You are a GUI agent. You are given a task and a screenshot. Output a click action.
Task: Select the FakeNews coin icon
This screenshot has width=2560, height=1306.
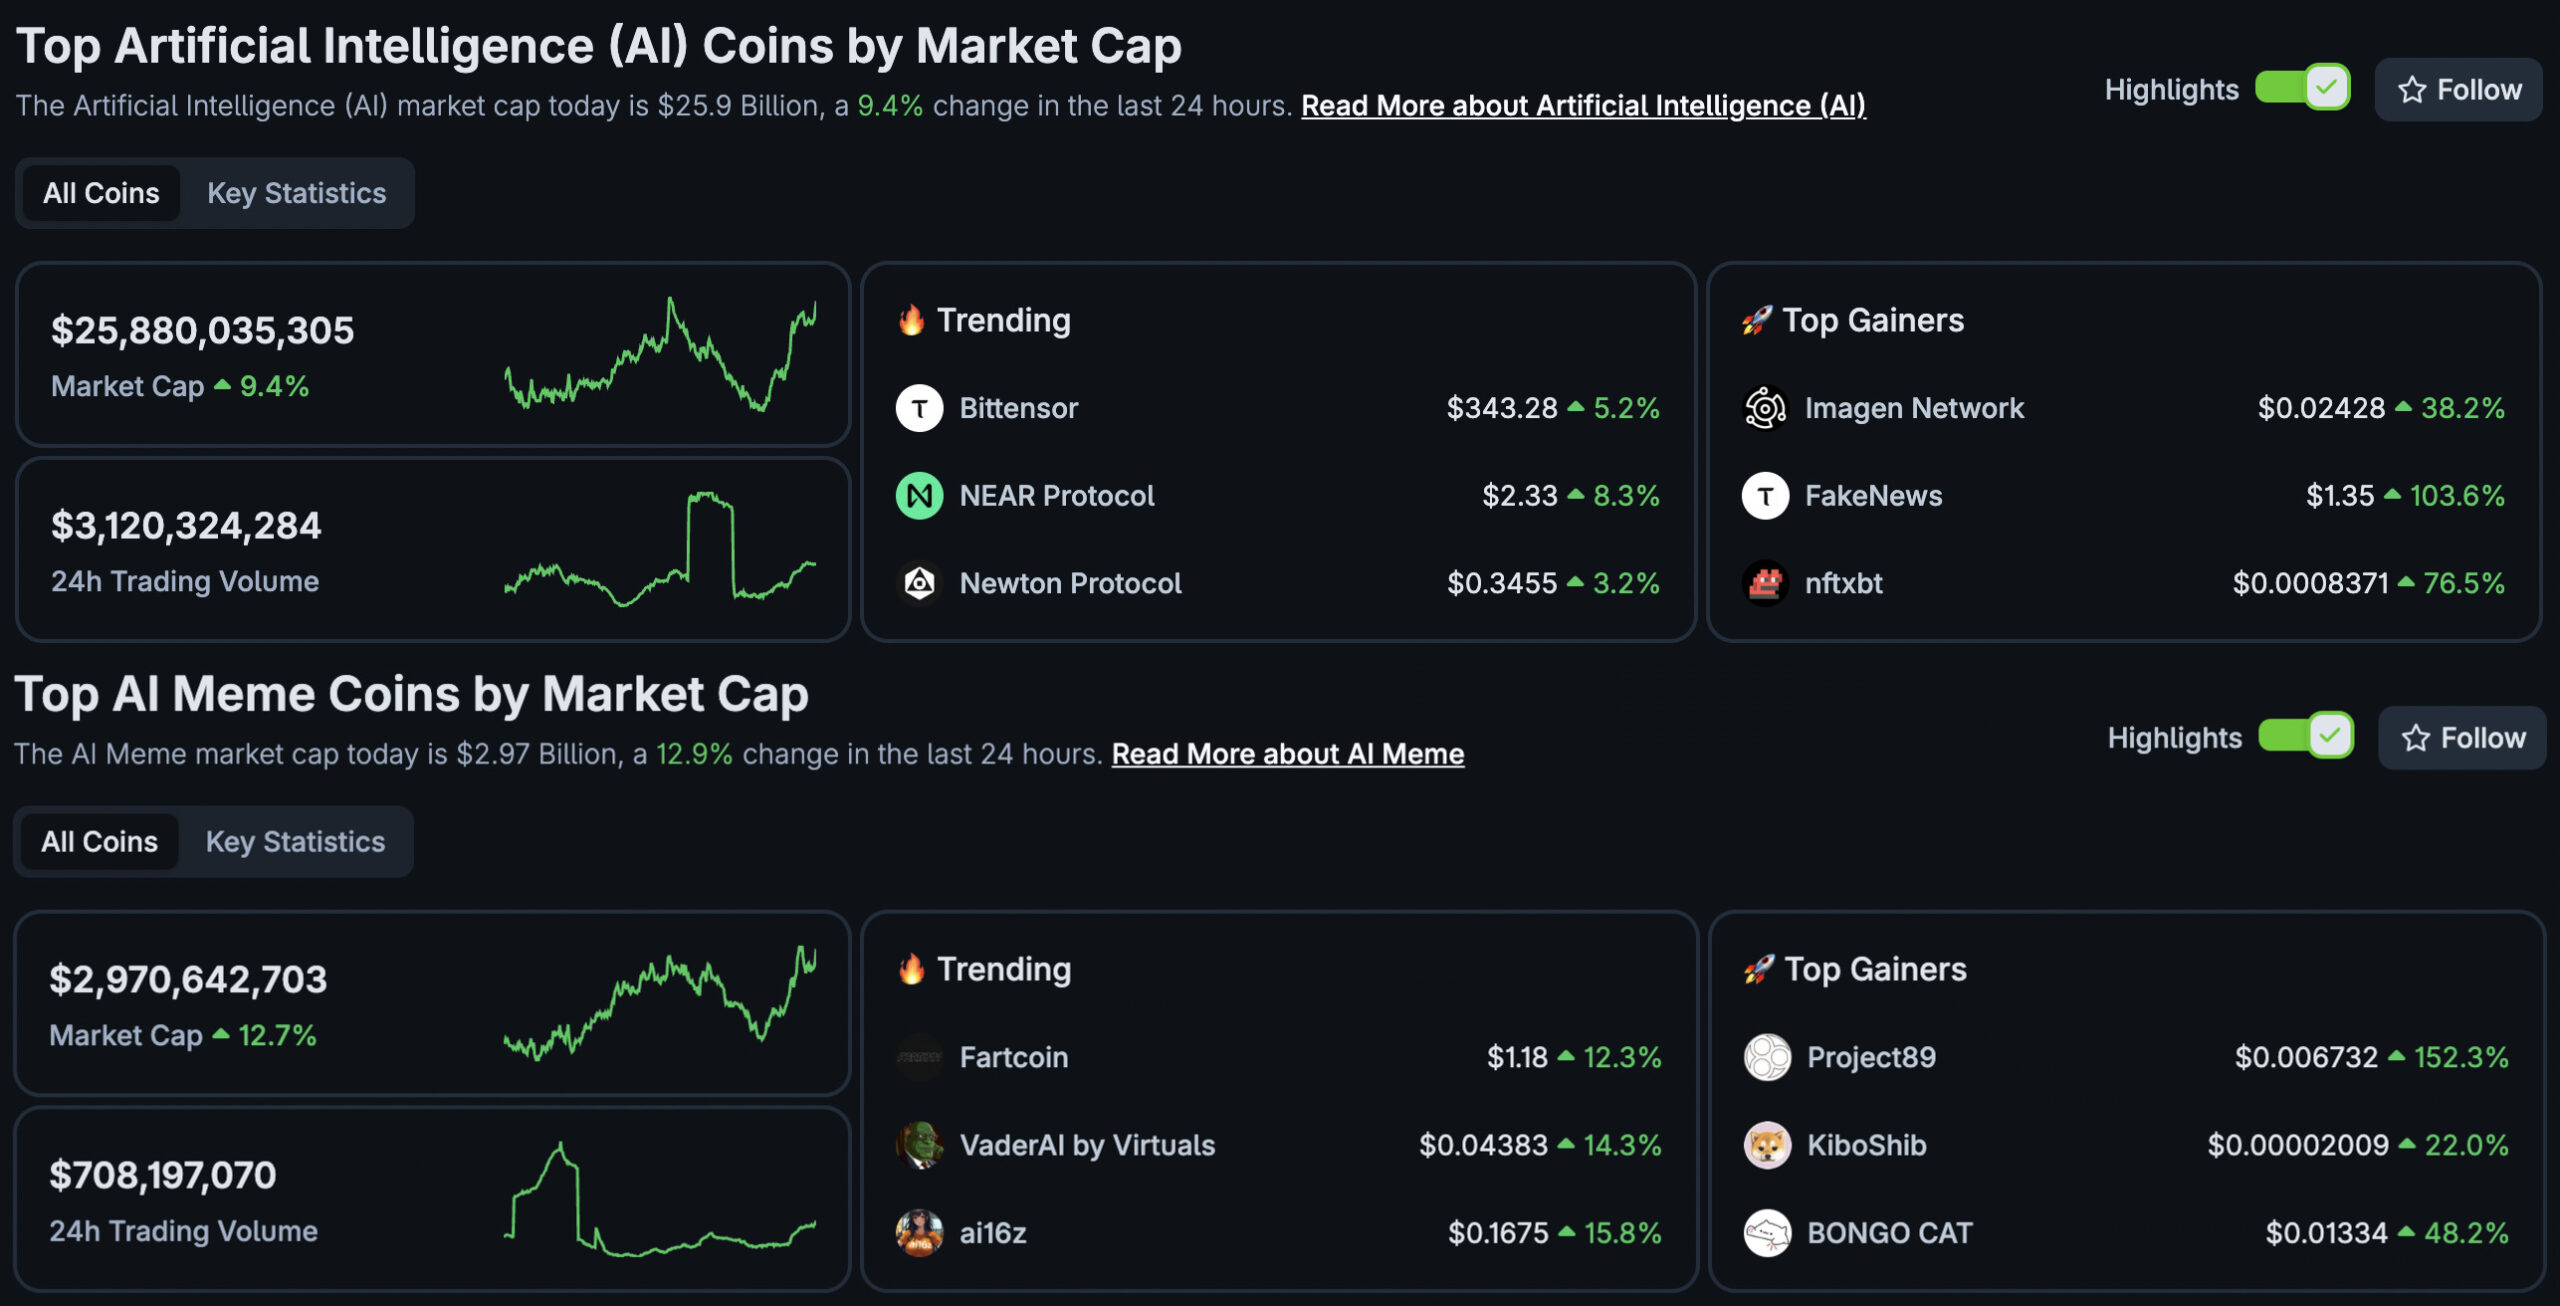pos(1766,495)
